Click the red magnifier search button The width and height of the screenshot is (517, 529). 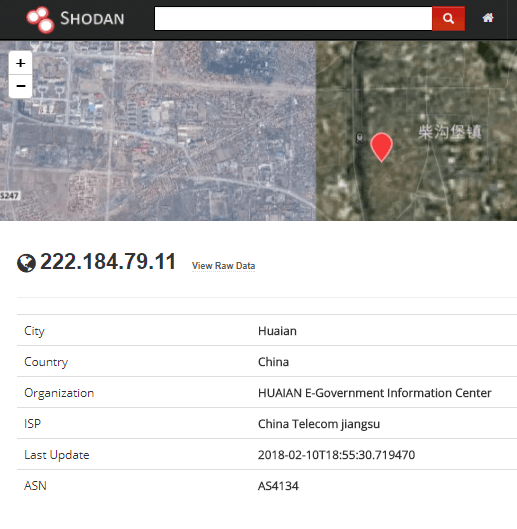pyautogui.click(x=448, y=19)
